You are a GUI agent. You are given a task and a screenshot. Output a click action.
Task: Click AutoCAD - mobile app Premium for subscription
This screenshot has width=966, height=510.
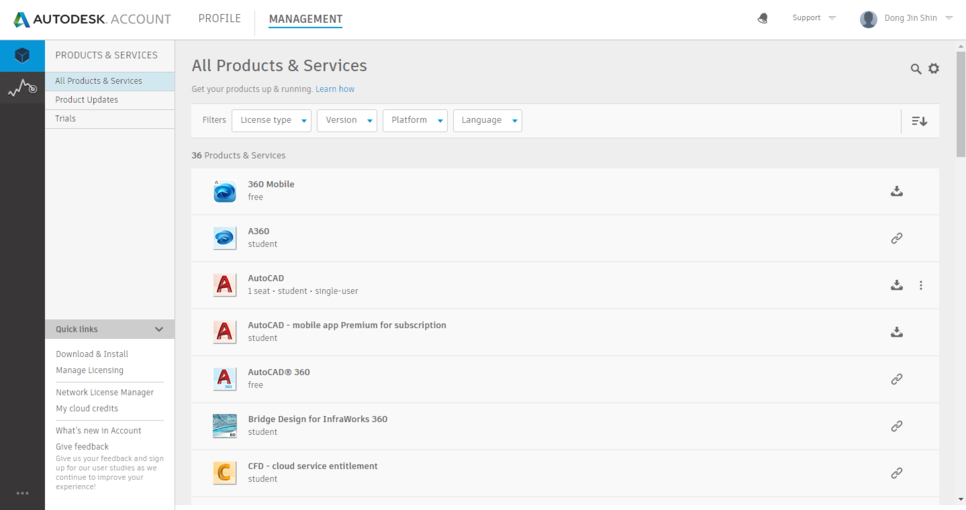point(347,325)
